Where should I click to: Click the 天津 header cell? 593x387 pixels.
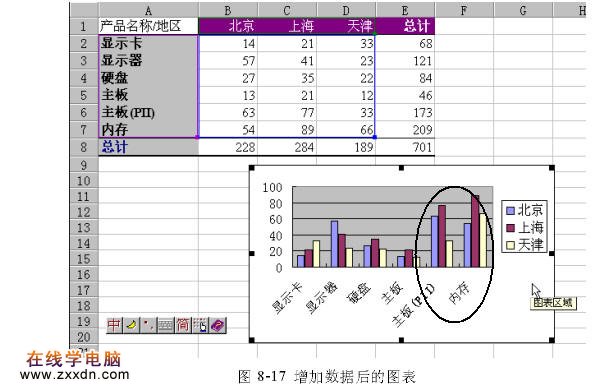tap(346, 26)
